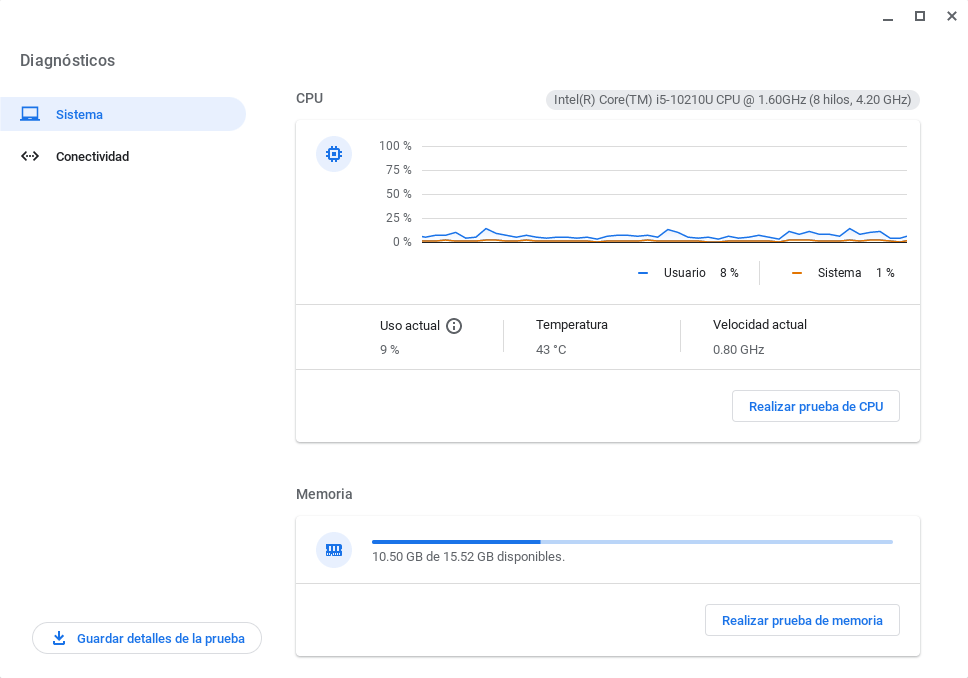The height and width of the screenshot is (678, 968).
Task: Run Realizar prueba de memoria
Action: tap(802, 620)
